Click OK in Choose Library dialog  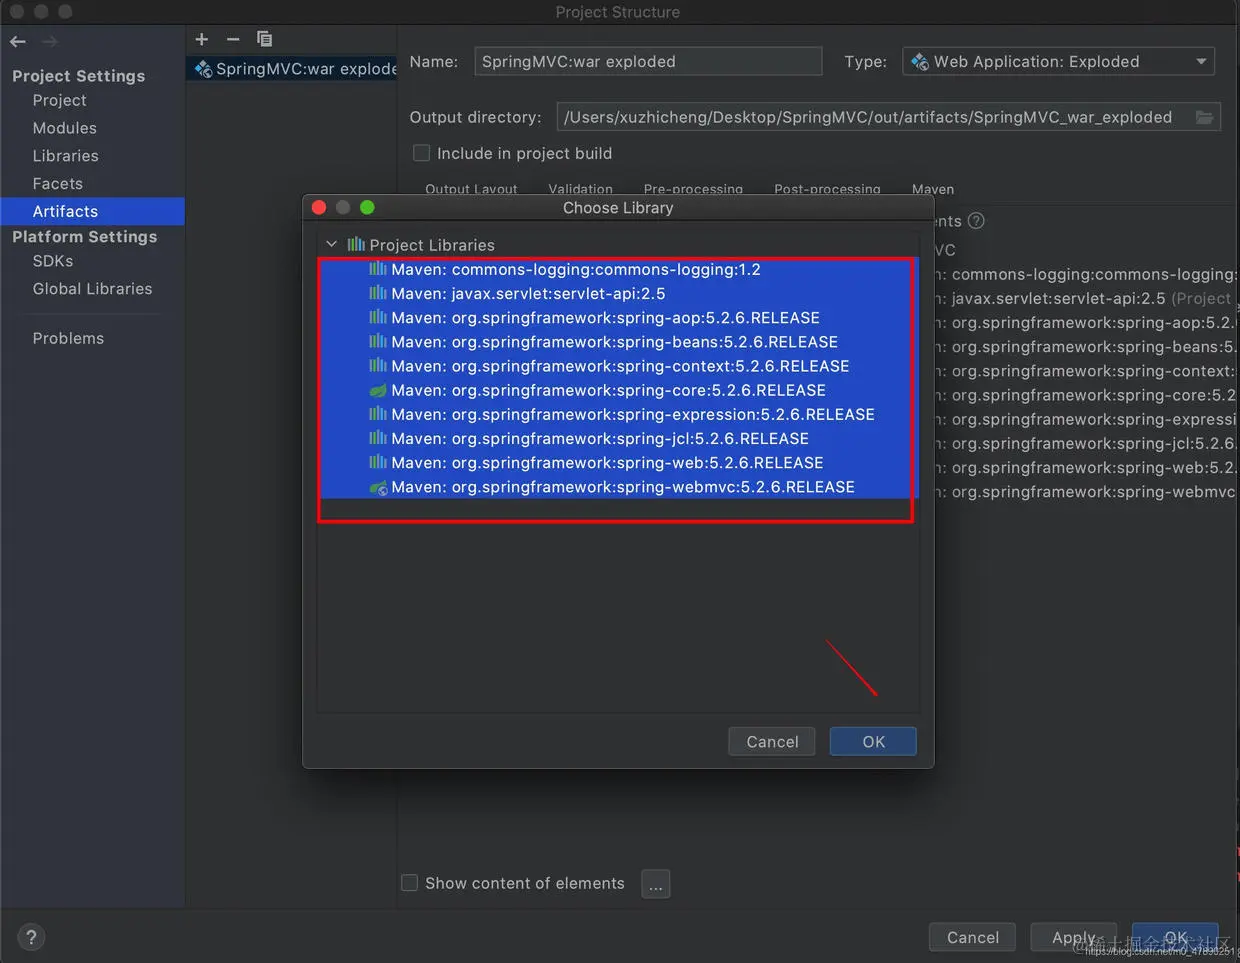(873, 741)
